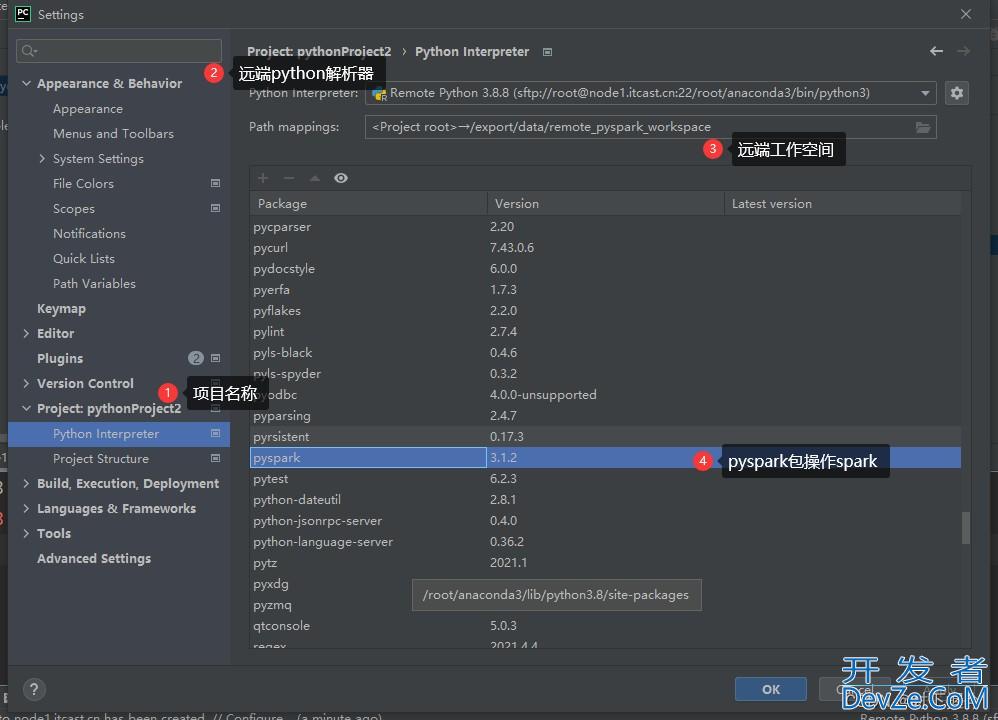This screenshot has height=720, width=998.
Task: Select the pydocstyle package row
Action: [605, 269]
